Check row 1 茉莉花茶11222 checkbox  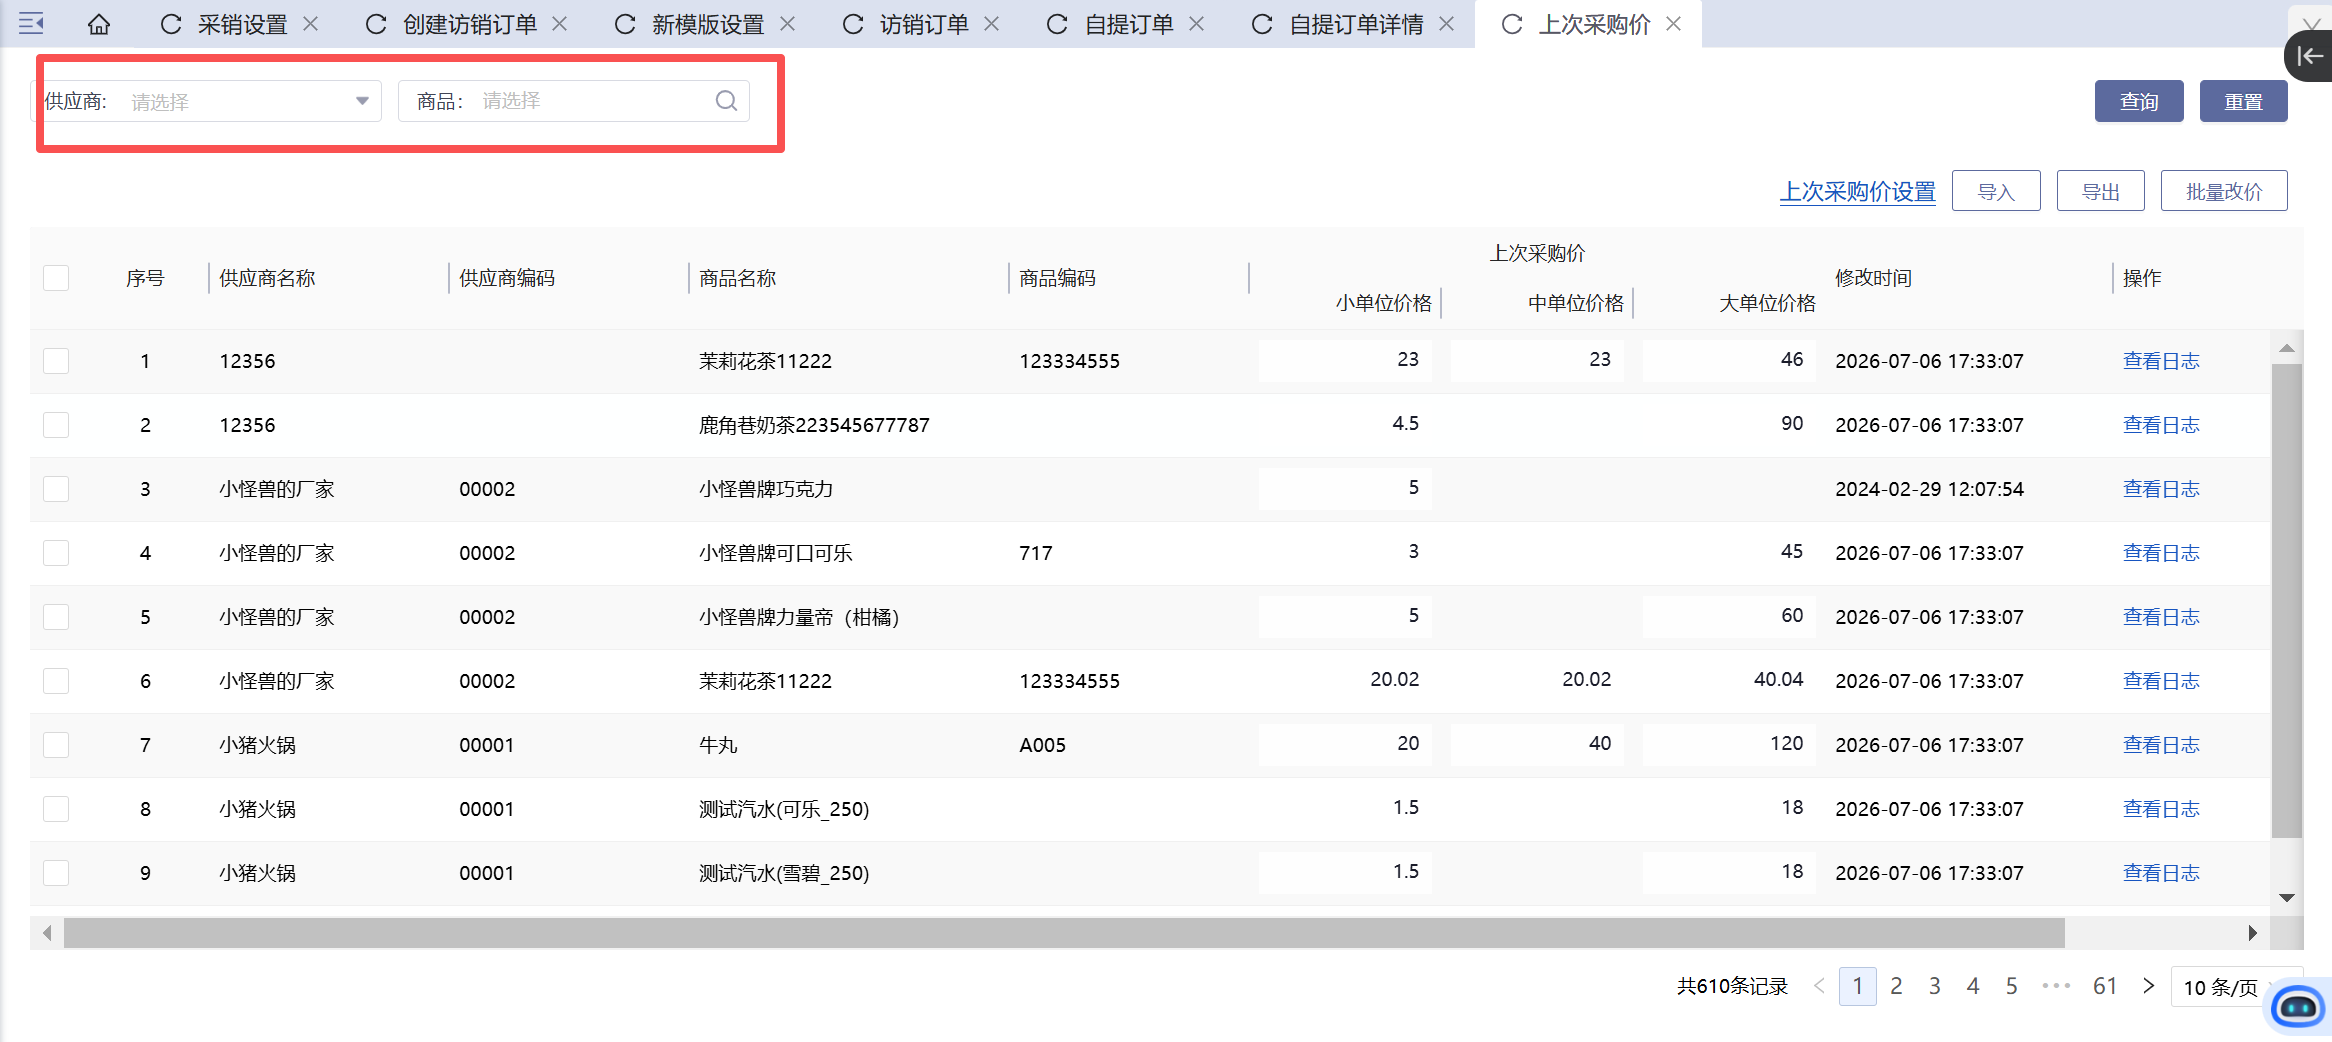pyautogui.click(x=56, y=361)
